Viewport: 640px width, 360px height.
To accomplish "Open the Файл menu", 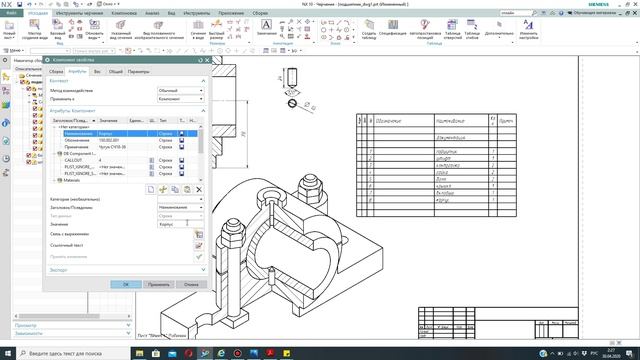I will (x=11, y=13).
